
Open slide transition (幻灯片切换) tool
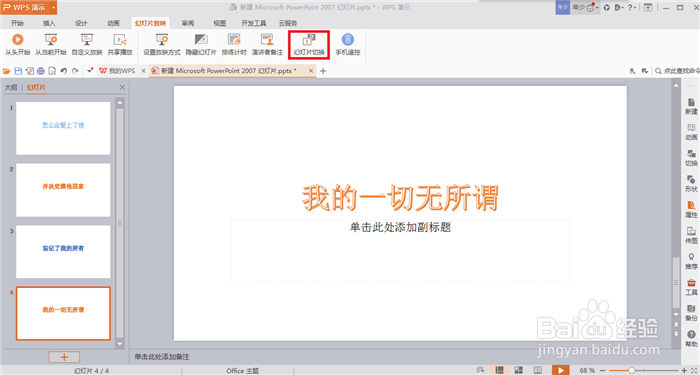[309, 45]
